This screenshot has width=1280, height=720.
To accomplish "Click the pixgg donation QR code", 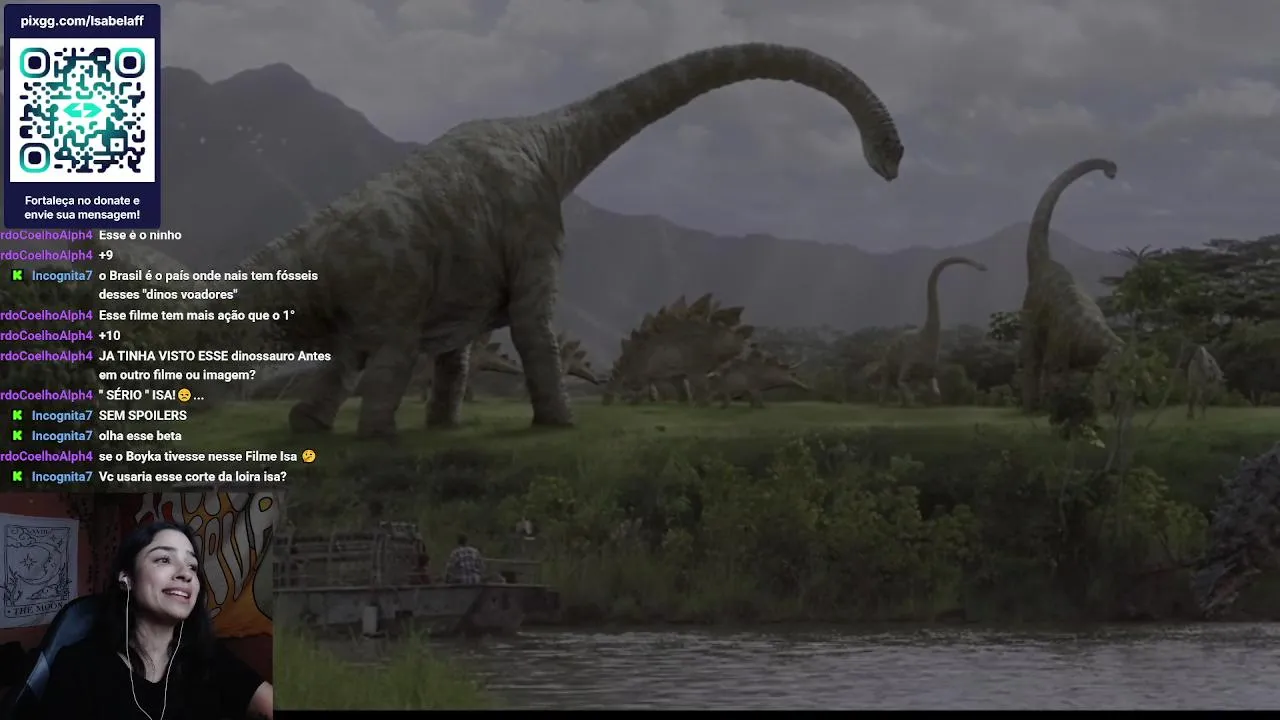I will (x=82, y=110).
